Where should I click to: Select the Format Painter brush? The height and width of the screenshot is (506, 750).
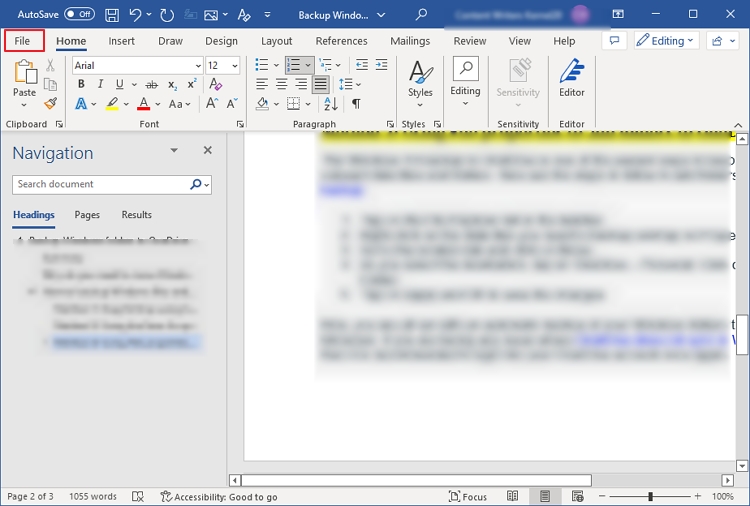50,103
